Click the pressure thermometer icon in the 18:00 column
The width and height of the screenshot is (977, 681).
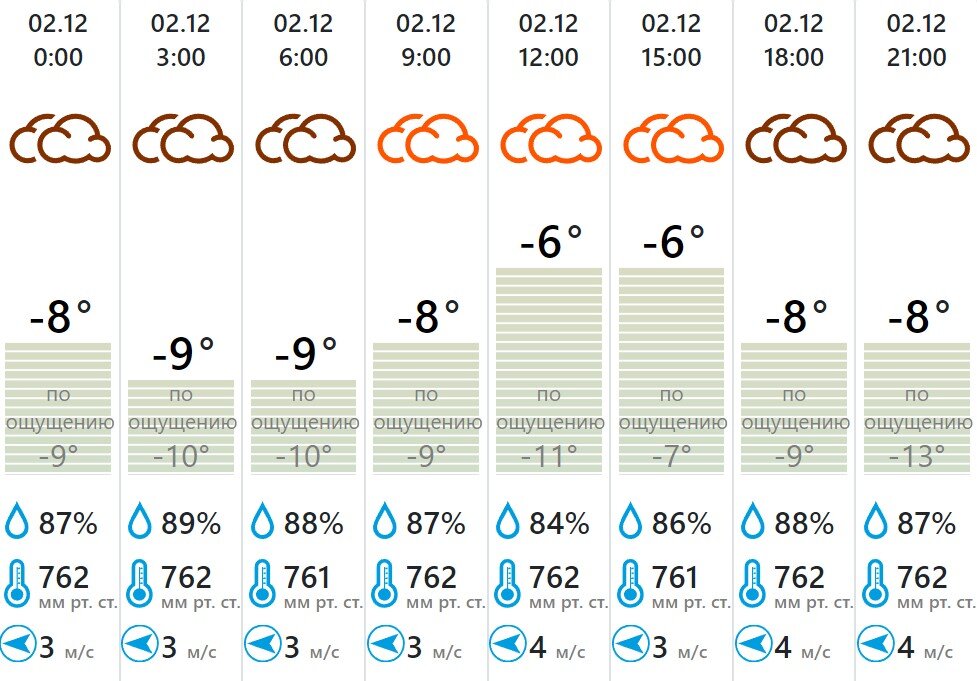(x=753, y=584)
